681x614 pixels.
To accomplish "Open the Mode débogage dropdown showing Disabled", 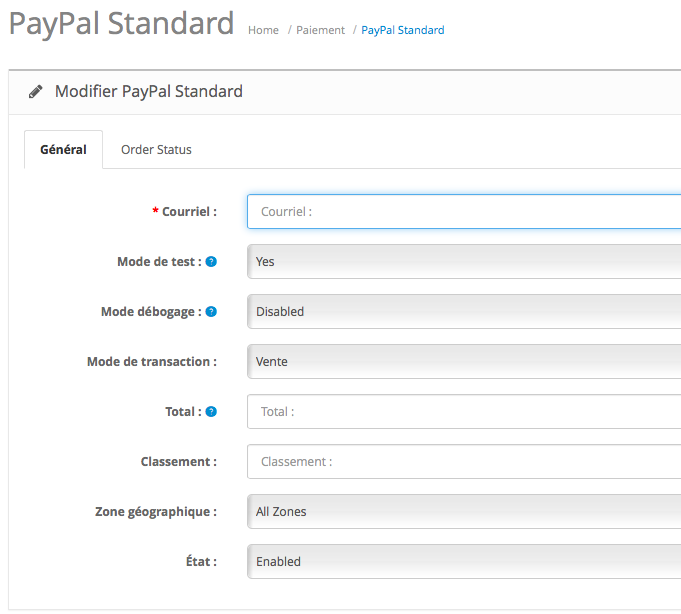I will click(464, 312).
